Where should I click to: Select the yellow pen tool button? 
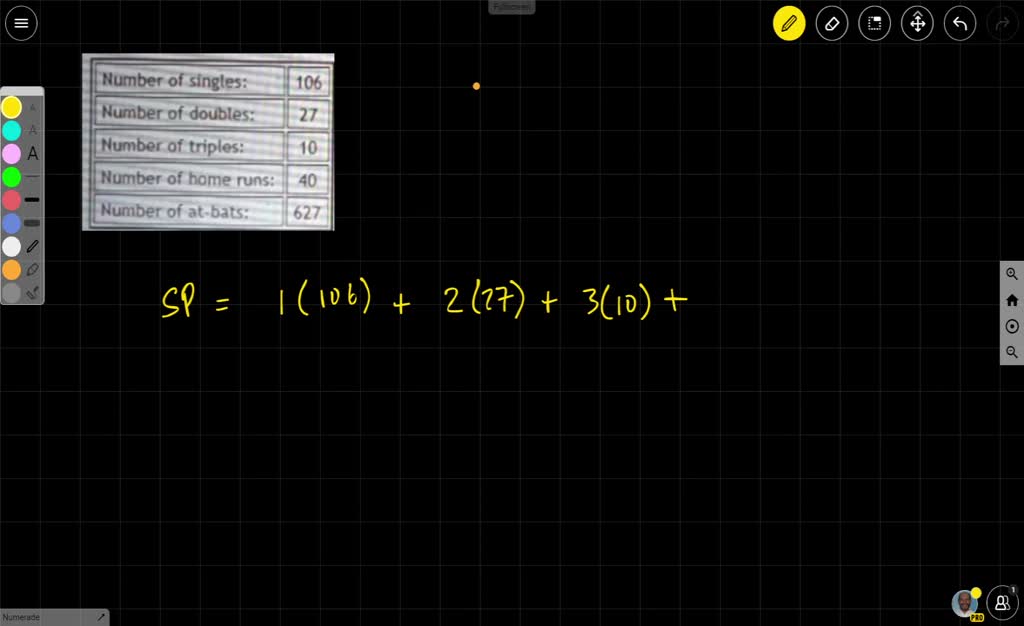(x=789, y=23)
